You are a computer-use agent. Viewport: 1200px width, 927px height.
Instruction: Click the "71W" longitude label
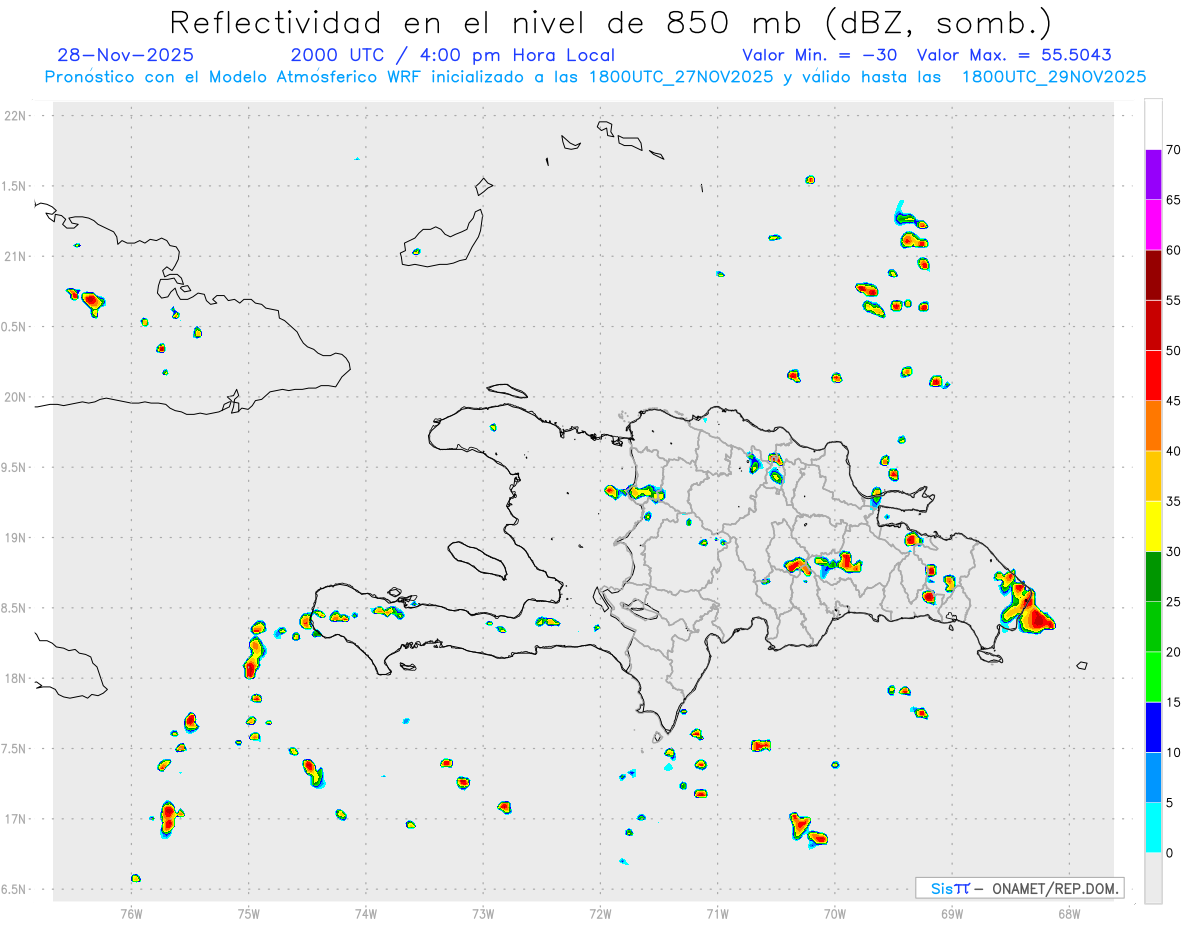click(x=717, y=914)
